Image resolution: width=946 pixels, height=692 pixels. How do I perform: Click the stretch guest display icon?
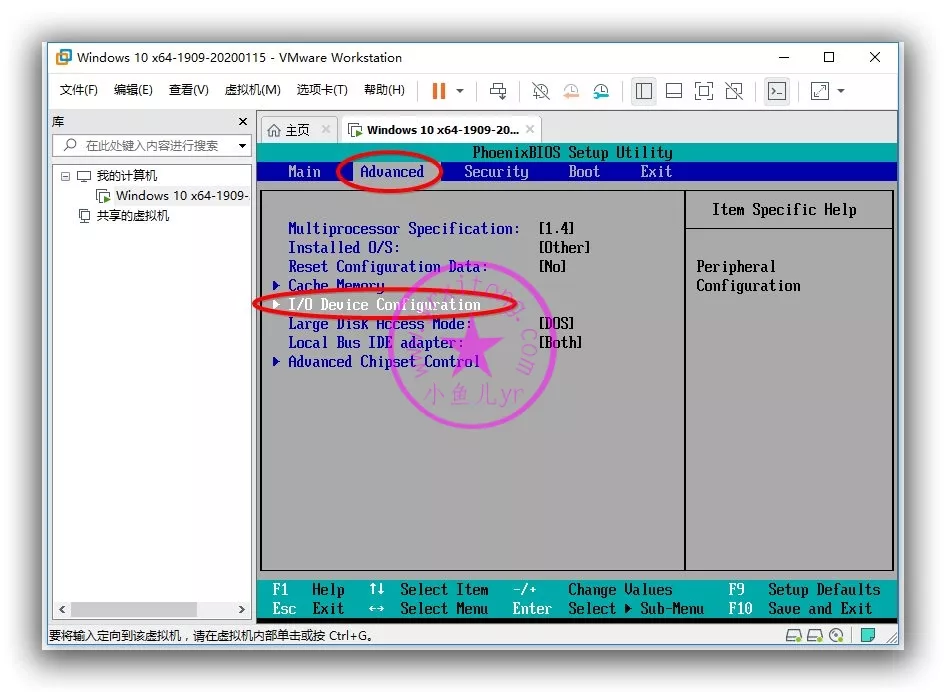[x=820, y=91]
